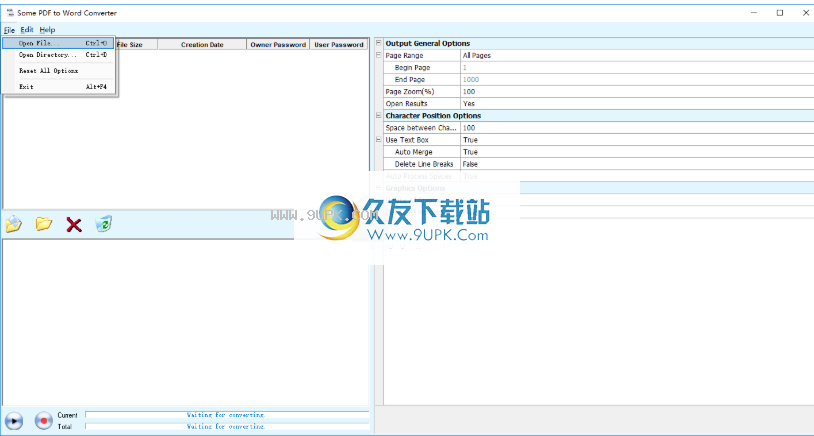Maximize the converter window
This screenshot has width=814, height=436.
(780, 13)
